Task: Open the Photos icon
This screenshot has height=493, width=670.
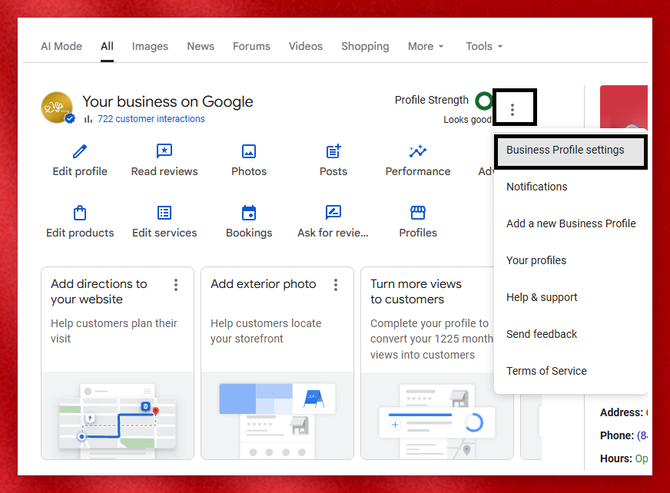Action: coord(249,151)
